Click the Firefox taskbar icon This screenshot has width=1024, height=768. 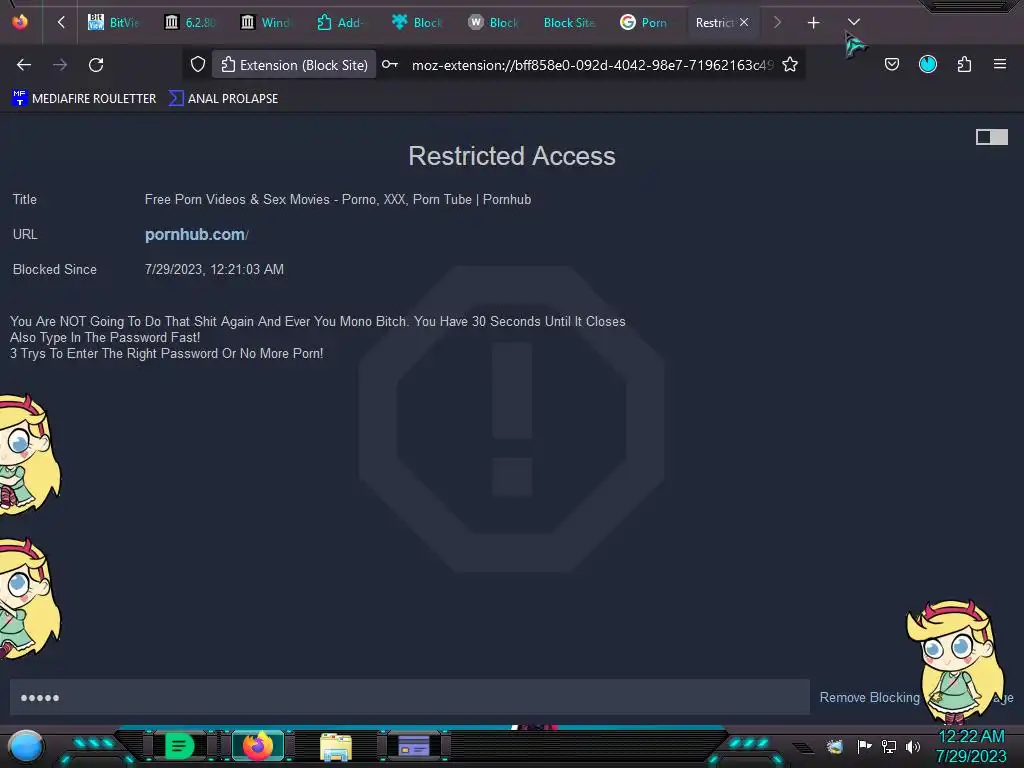point(258,746)
